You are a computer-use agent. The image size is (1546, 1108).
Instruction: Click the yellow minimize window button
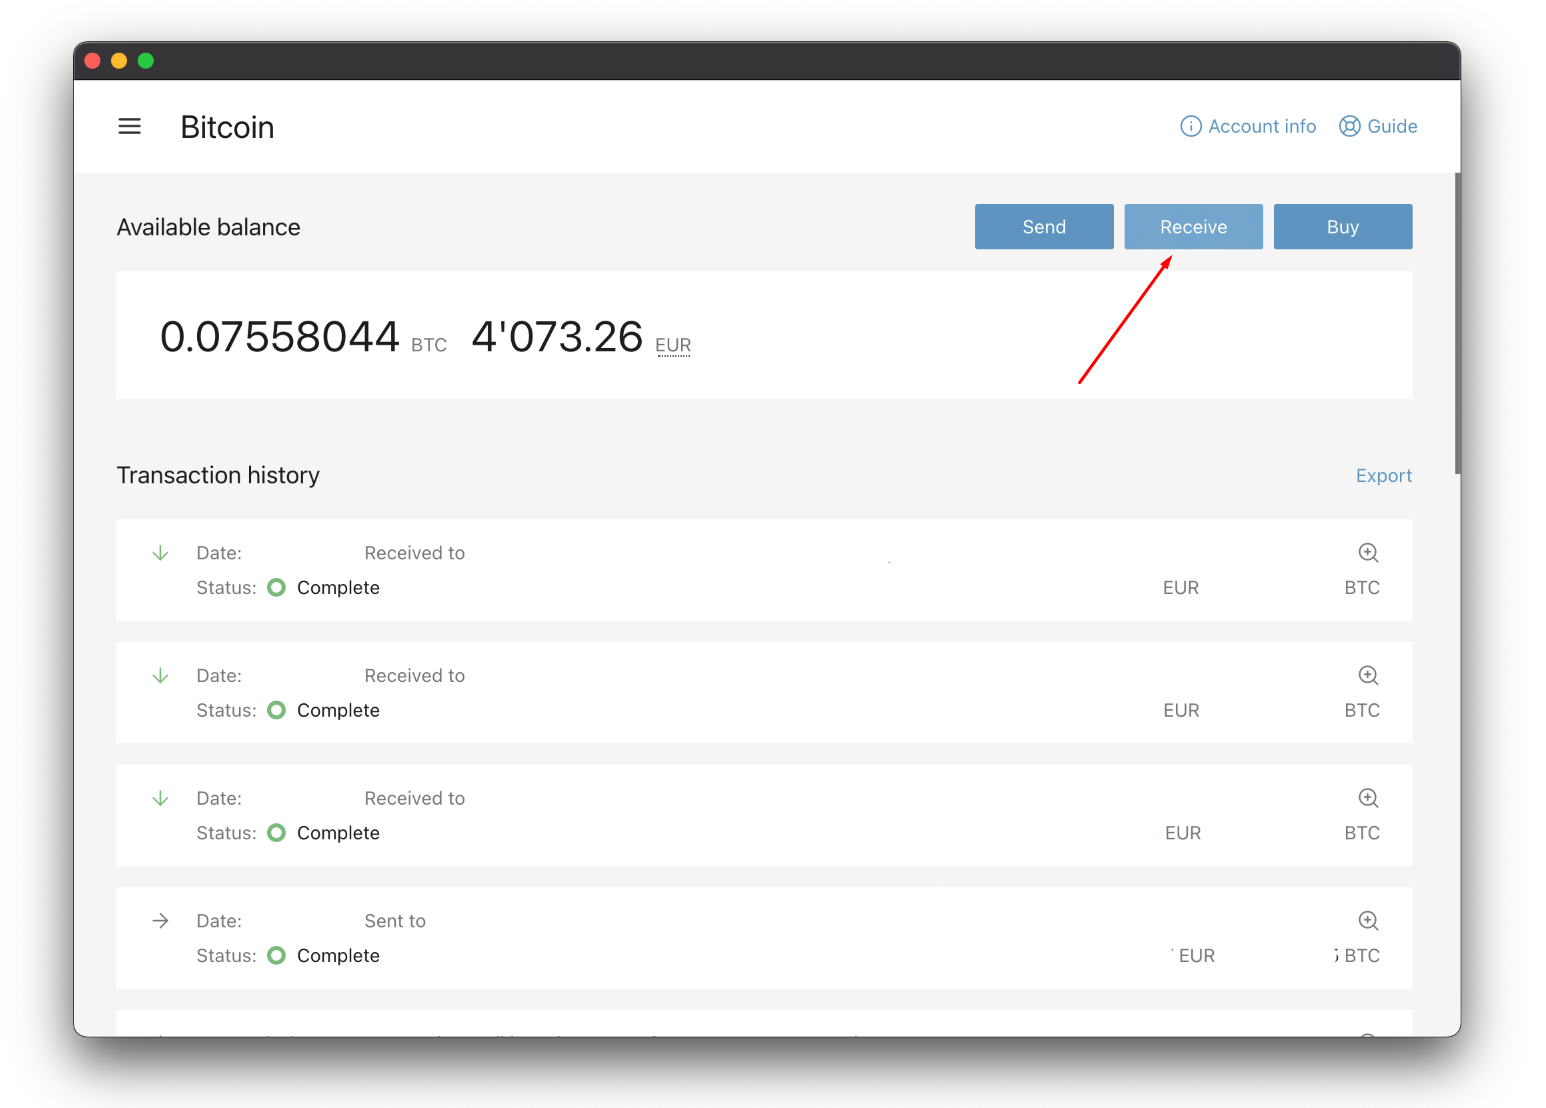[119, 61]
